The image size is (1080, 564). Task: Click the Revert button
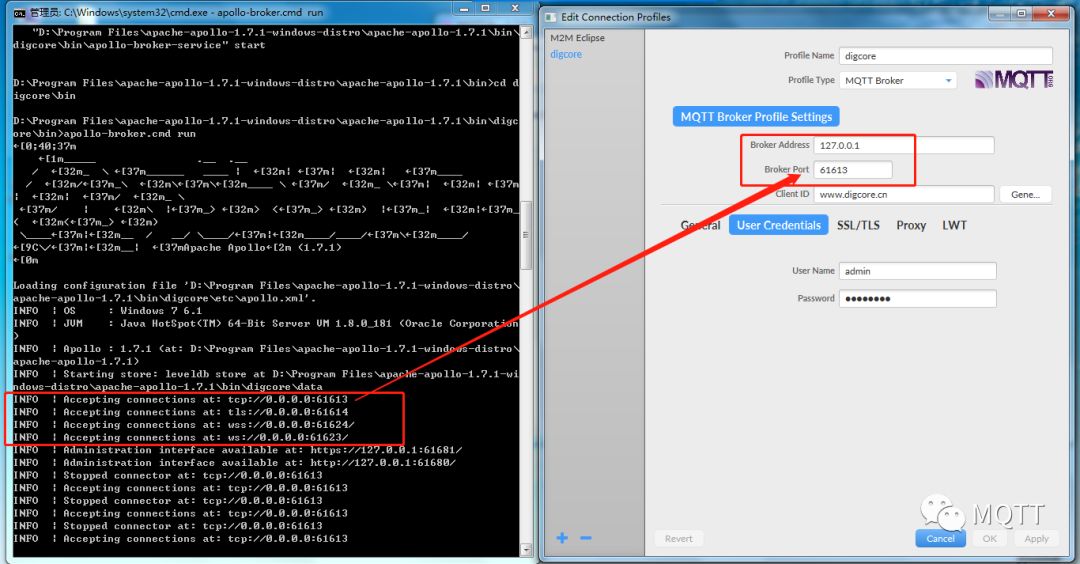click(x=678, y=539)
